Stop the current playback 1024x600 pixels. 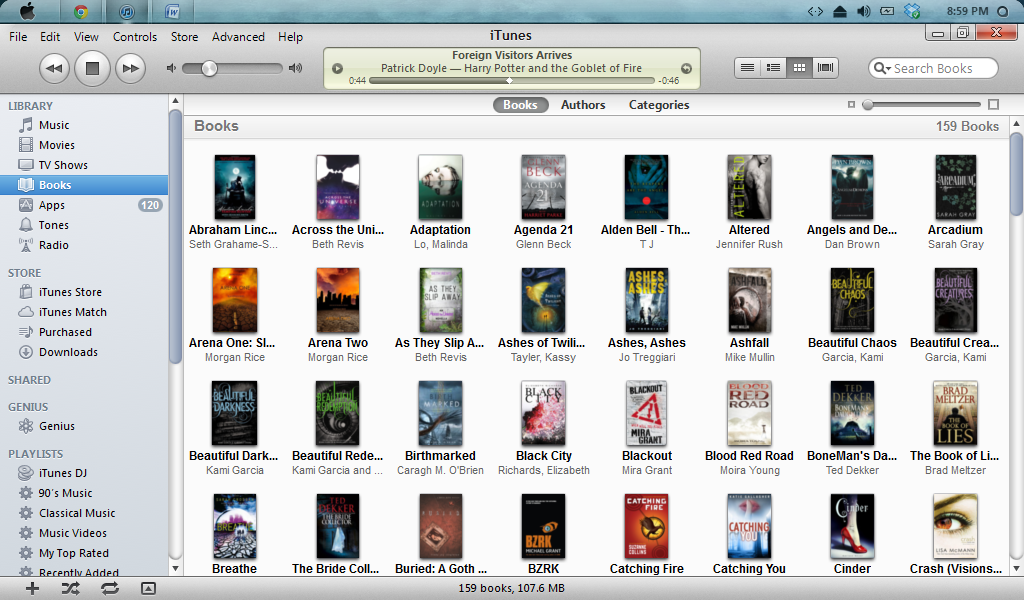(92, 68)
